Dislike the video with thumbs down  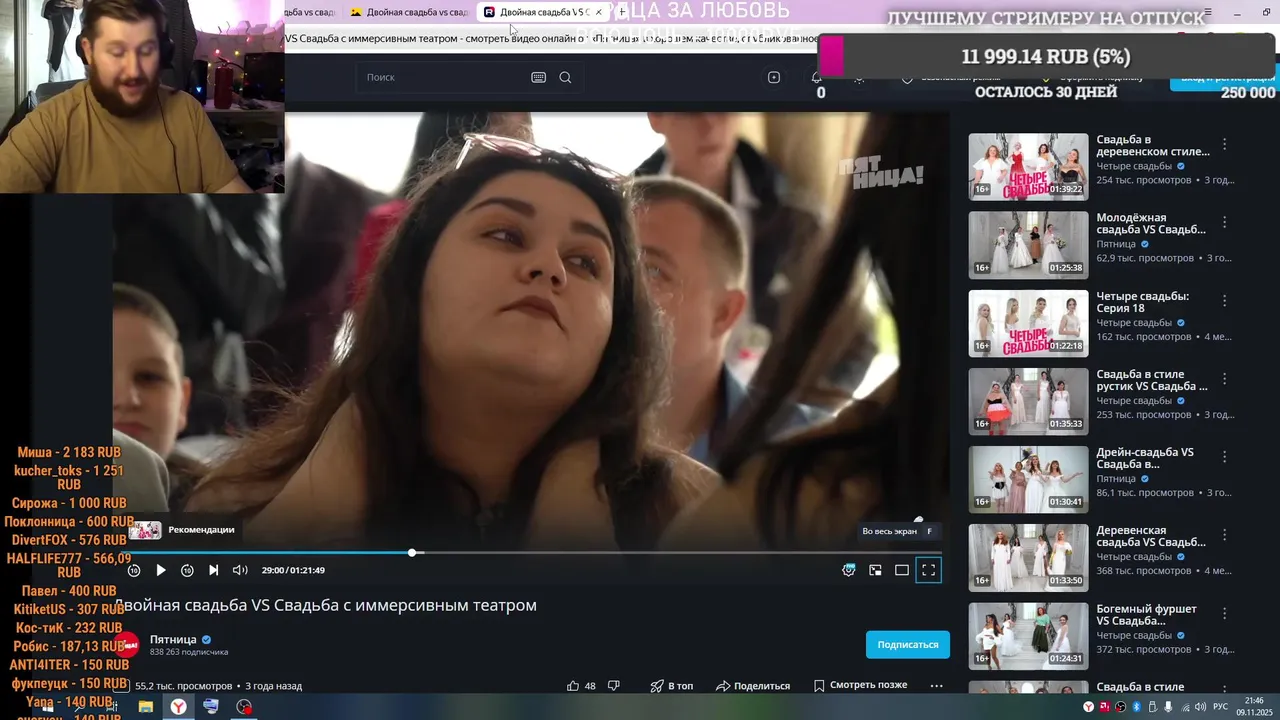pos(614,686)
